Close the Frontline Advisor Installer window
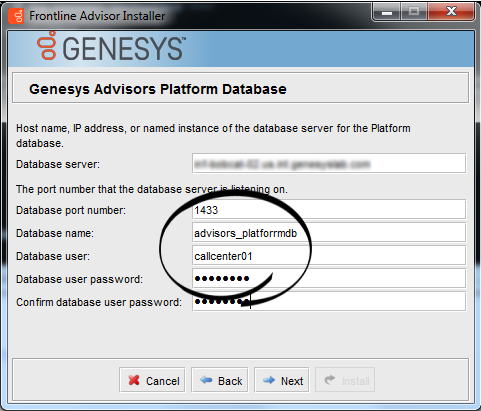Image resolution: width=481 pixels, height=411 pixels. pyautogui.click(x=451, y=12)
